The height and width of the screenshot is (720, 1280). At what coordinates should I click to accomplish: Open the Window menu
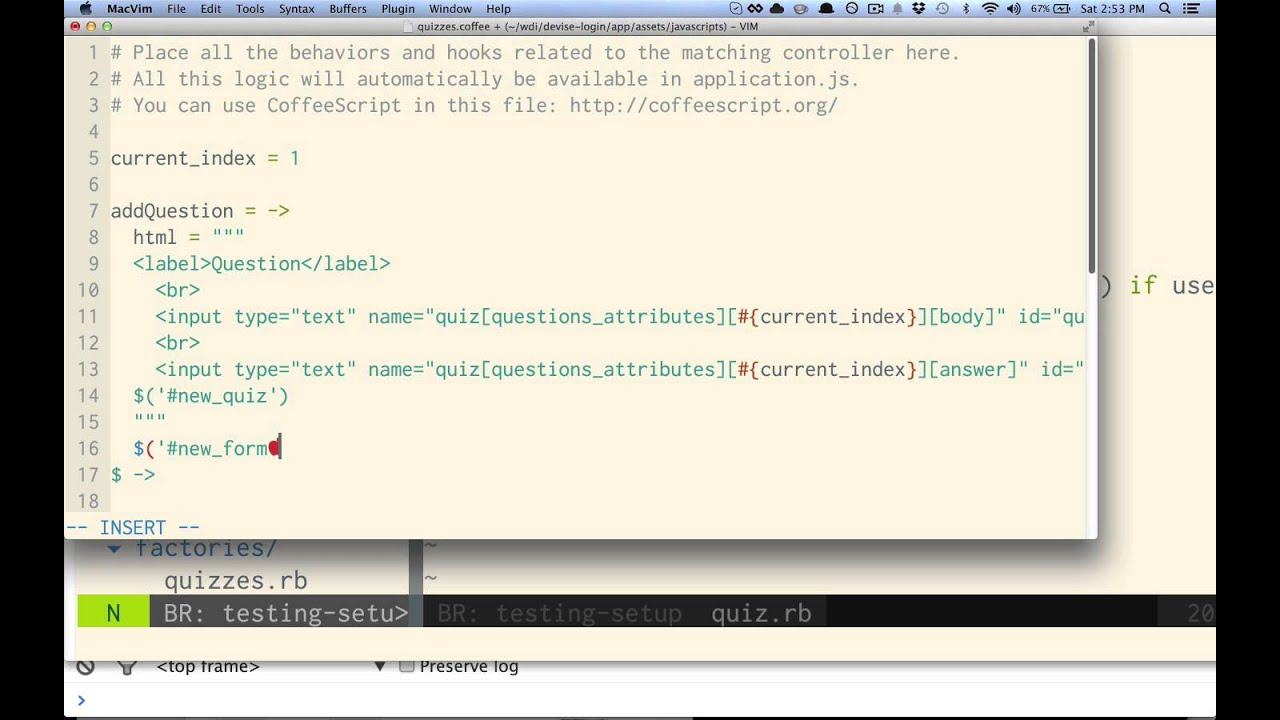[450, 9]
